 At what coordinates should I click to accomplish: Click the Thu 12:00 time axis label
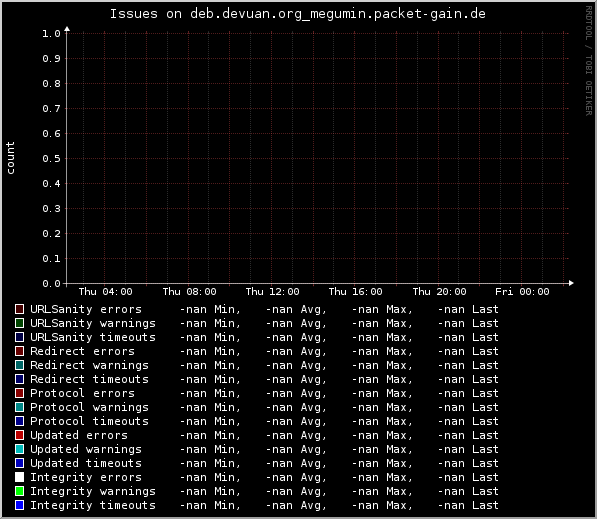click(272, 292)
